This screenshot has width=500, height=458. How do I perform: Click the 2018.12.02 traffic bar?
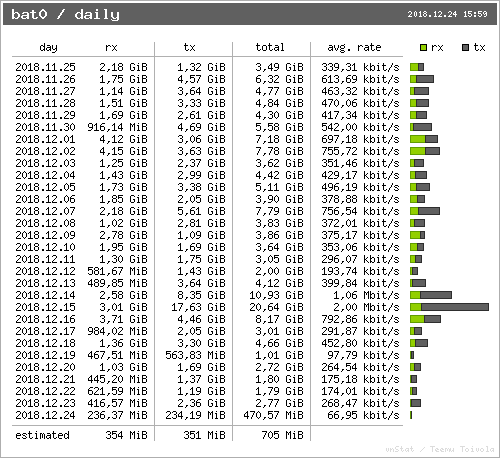(x=425, y=151)
